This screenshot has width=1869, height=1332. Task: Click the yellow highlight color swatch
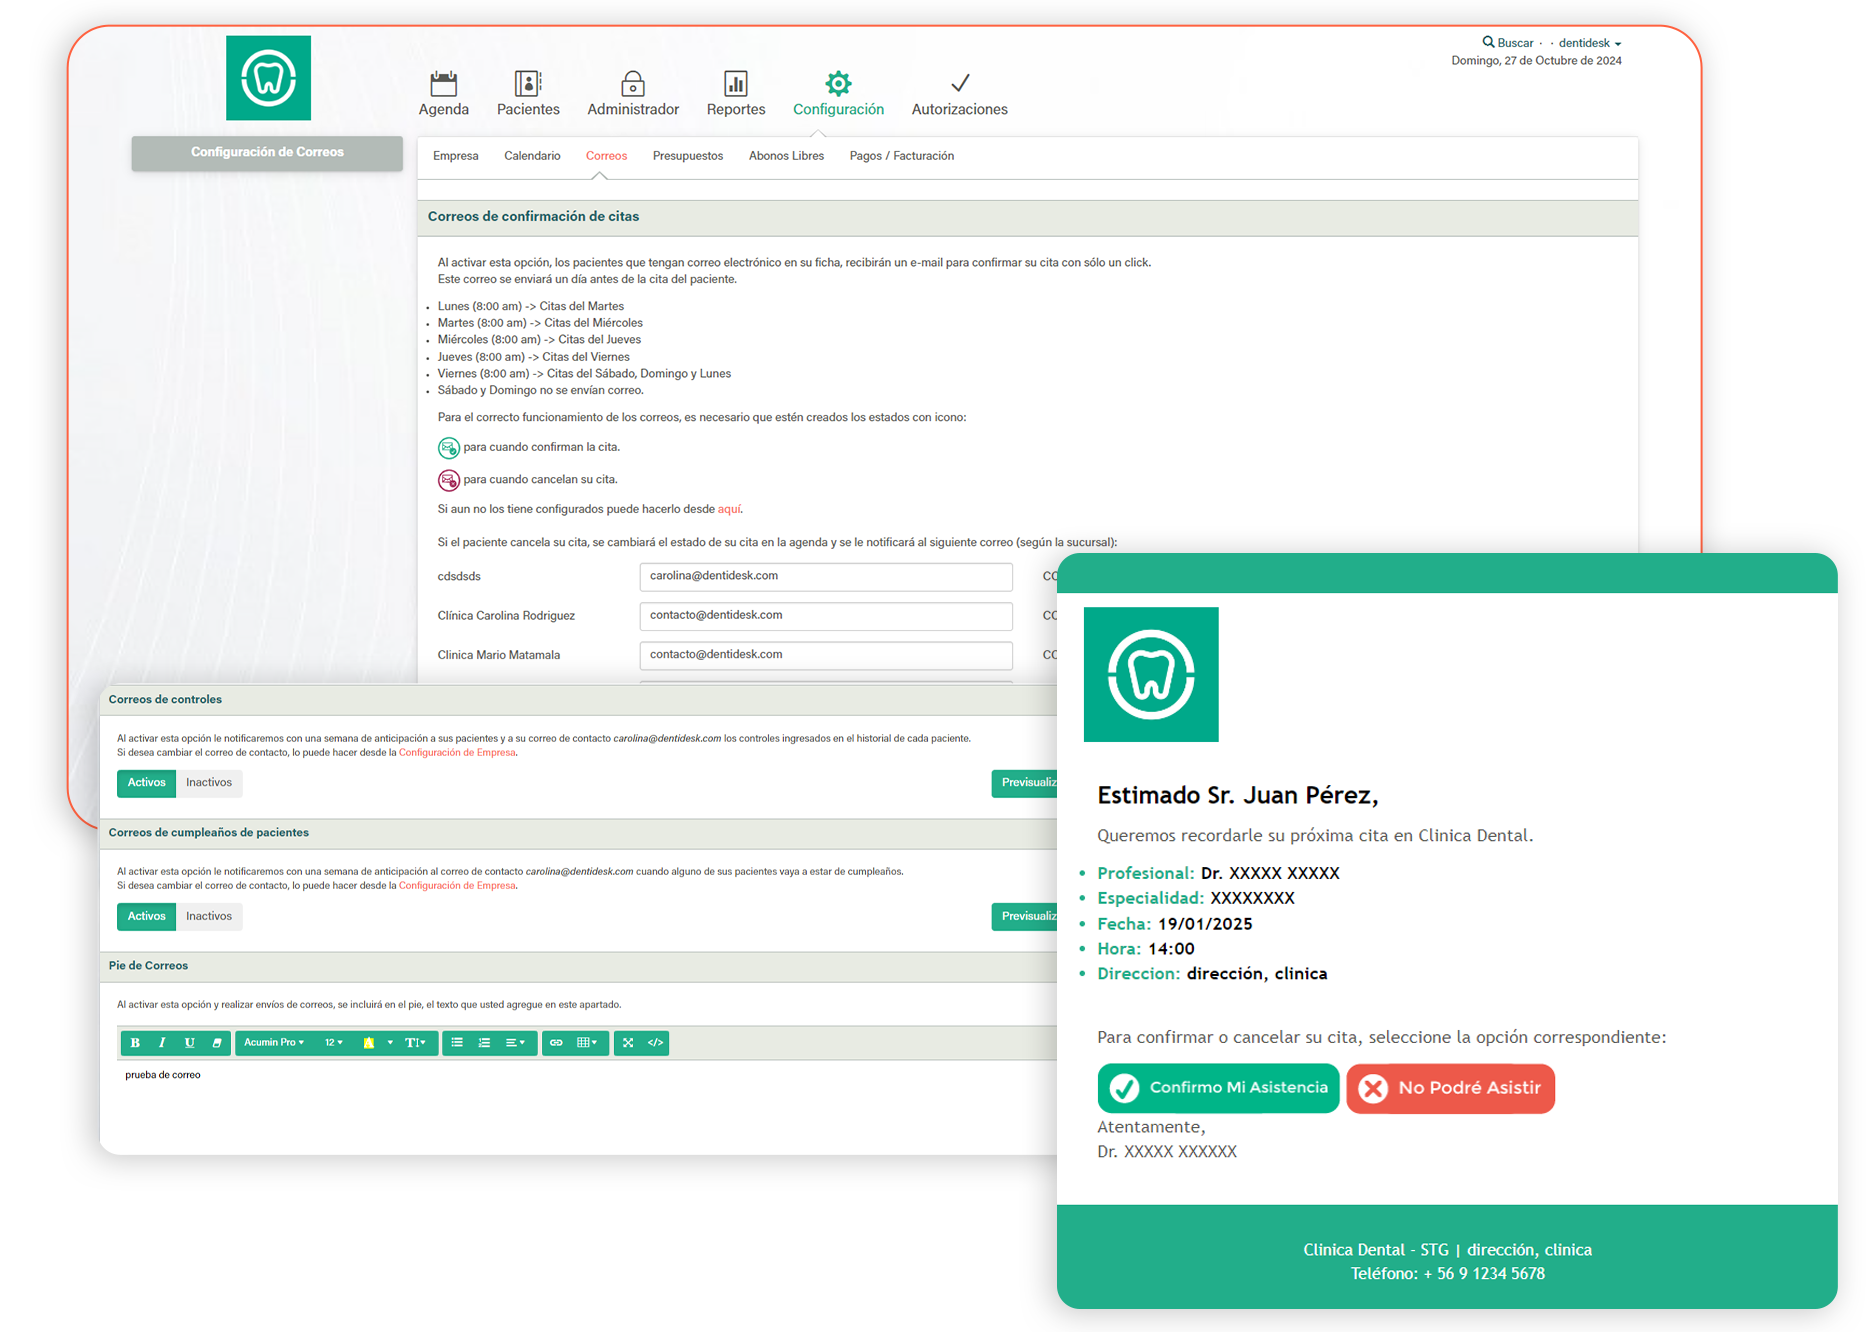pyautogui.click(x=368, y=1043)
